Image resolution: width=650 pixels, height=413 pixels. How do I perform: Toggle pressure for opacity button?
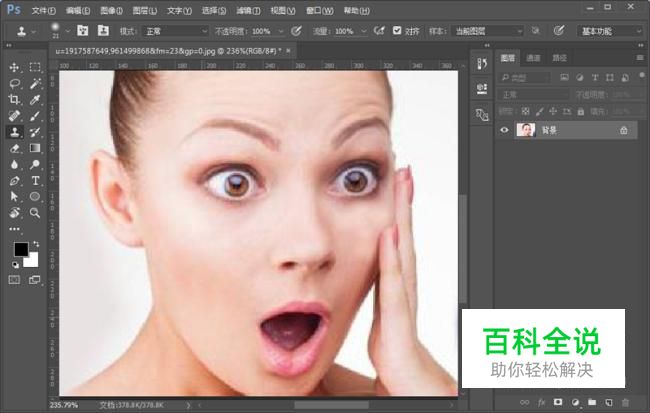296,31
